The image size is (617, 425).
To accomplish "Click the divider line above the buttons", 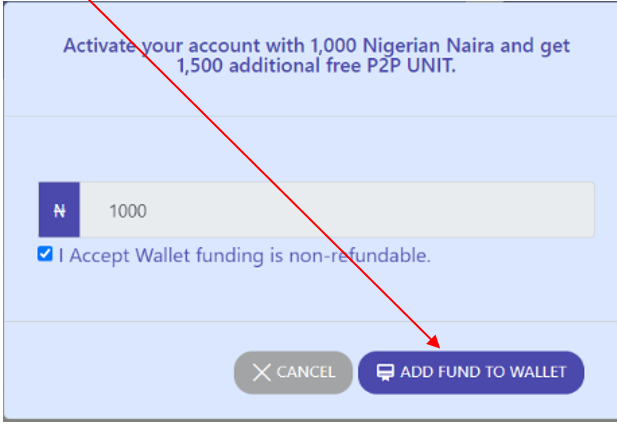I will (311, 322).
